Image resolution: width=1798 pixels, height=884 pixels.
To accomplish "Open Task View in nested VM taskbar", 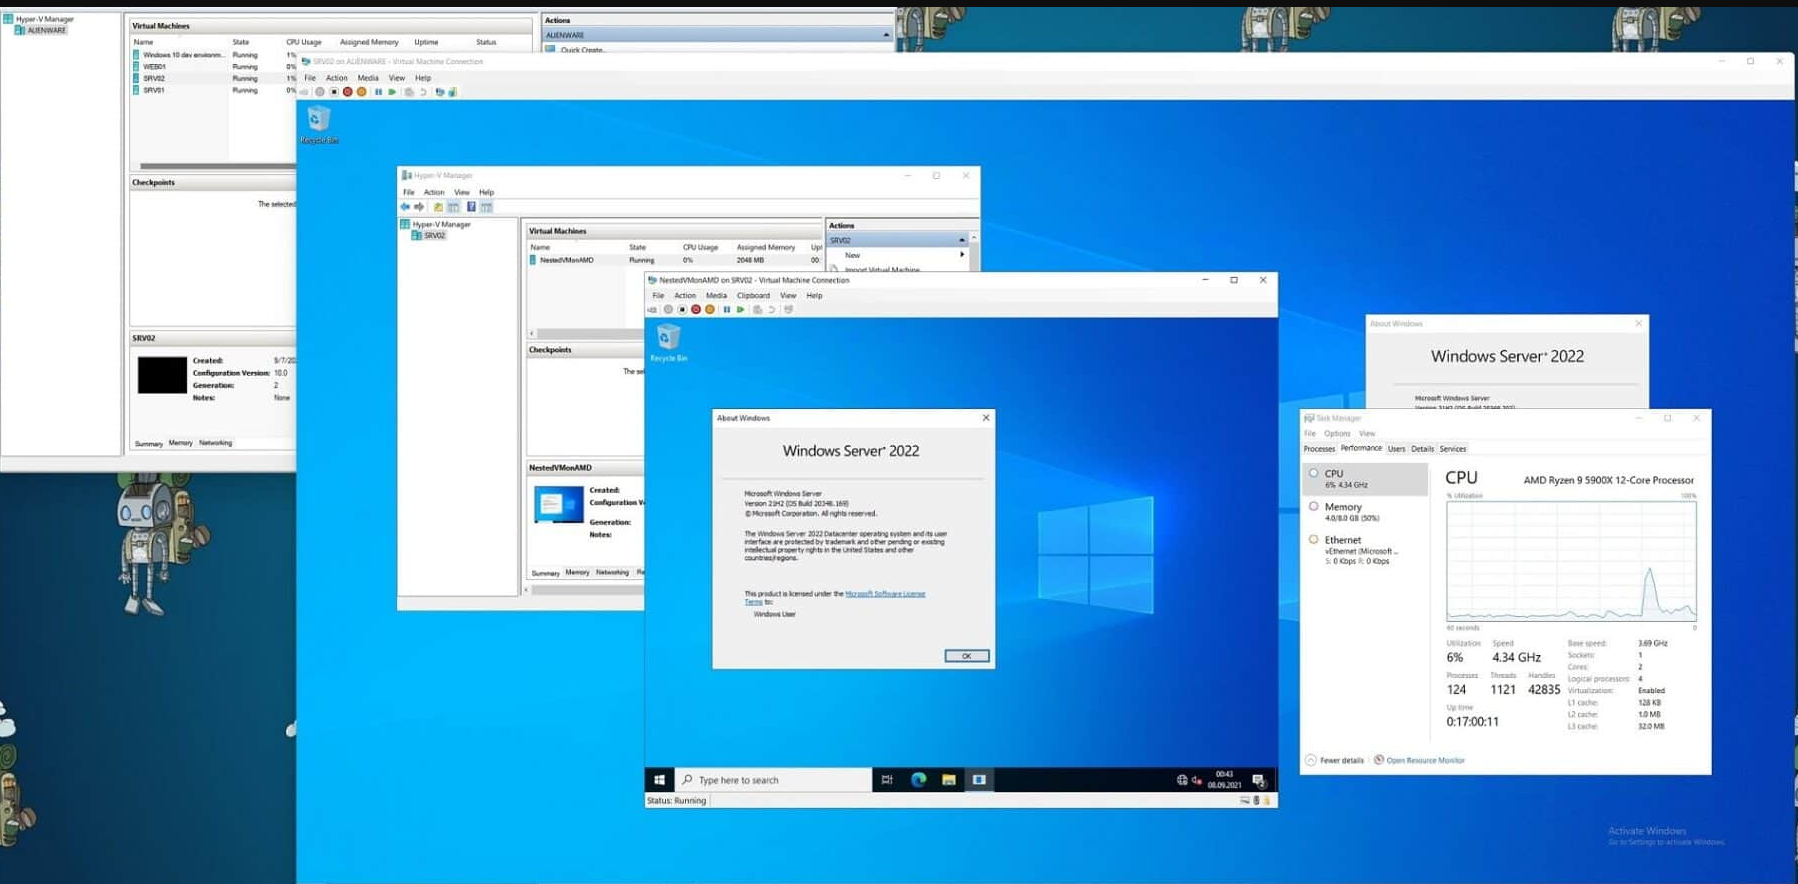I will click(886, 780).
